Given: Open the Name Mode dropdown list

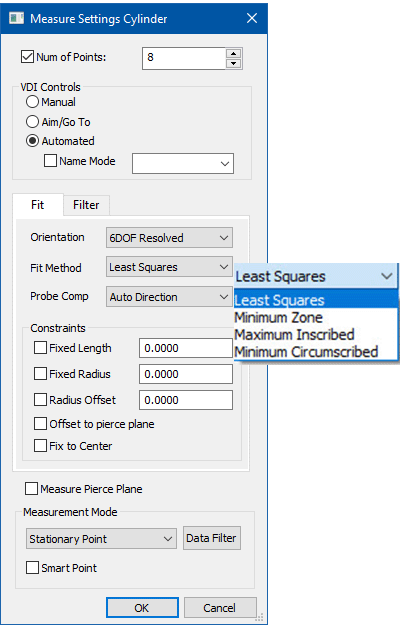Looking at the screenshot, I should coord(183,163).
